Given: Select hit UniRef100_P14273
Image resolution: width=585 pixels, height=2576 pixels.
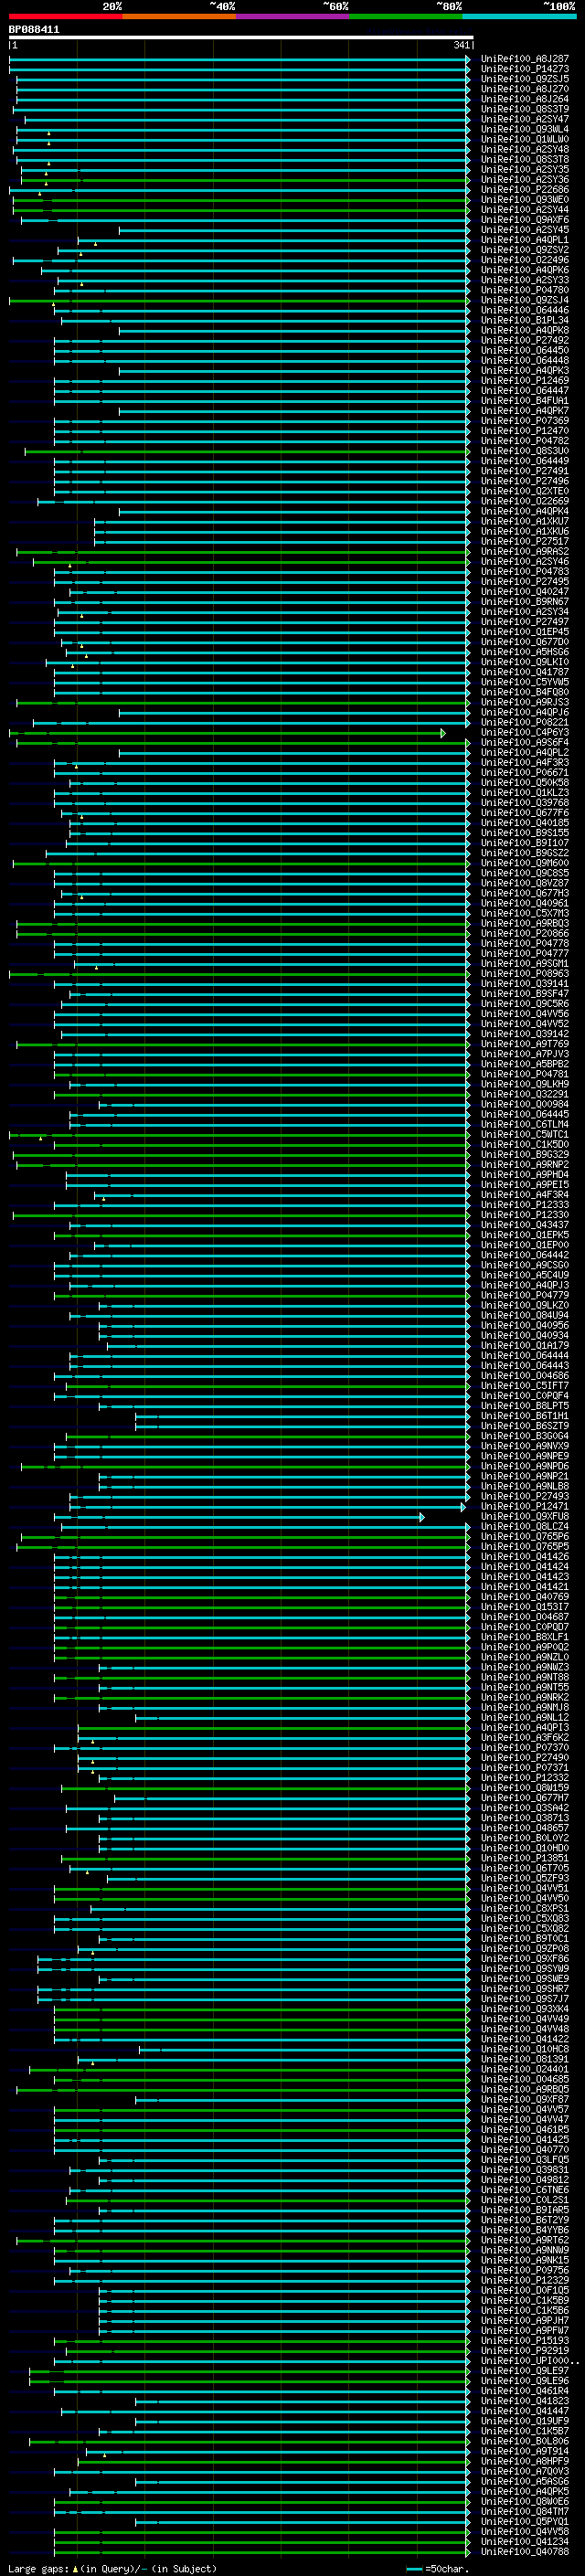Looking at the screenshot, I should click(x=525, y=69).
